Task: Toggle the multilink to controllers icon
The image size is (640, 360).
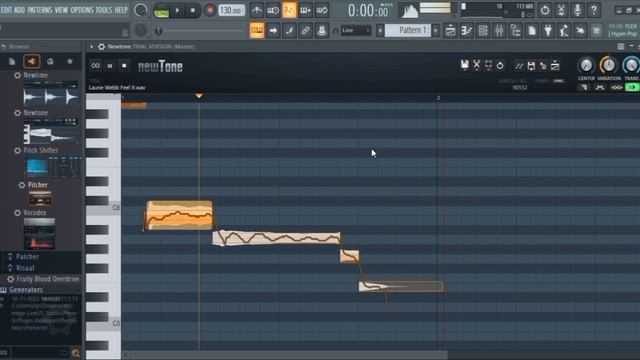Action: coord(306,30)
